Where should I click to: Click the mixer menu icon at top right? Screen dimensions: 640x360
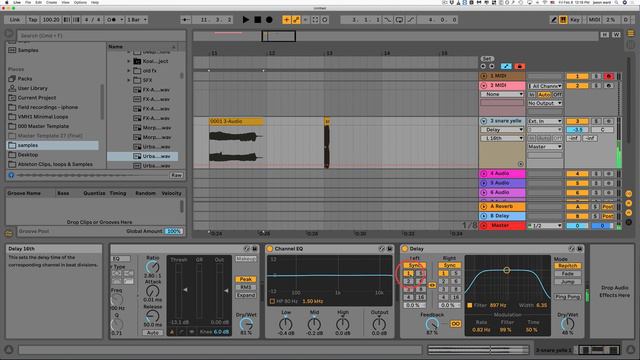point(631,33)
